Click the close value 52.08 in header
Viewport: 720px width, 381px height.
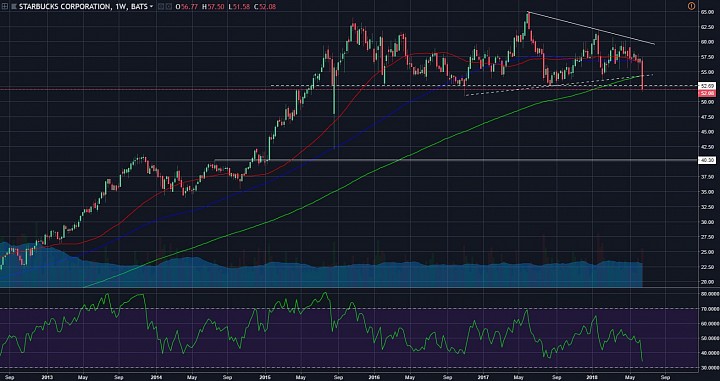(268, 6)
